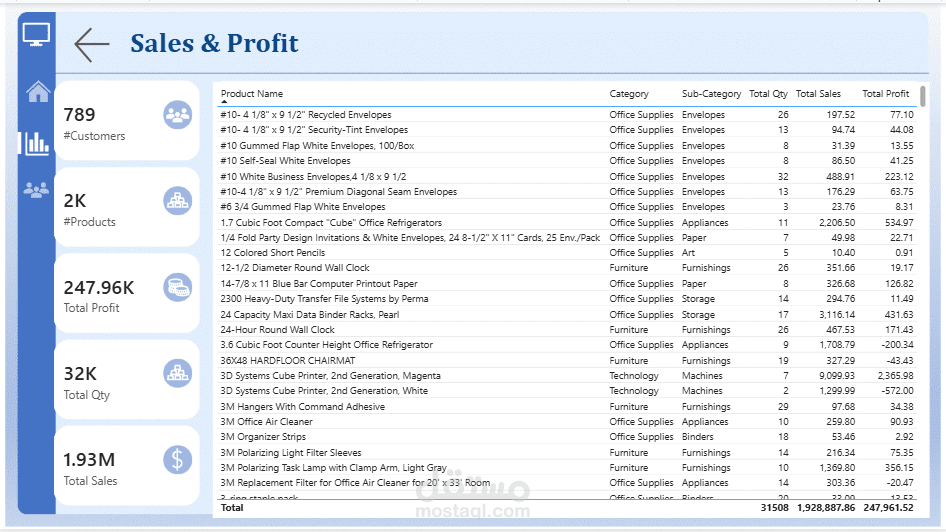Select '3M Hangers With Command Adhesive'
This screenshot has width=946, height=532.
click(x=567, y=407)
